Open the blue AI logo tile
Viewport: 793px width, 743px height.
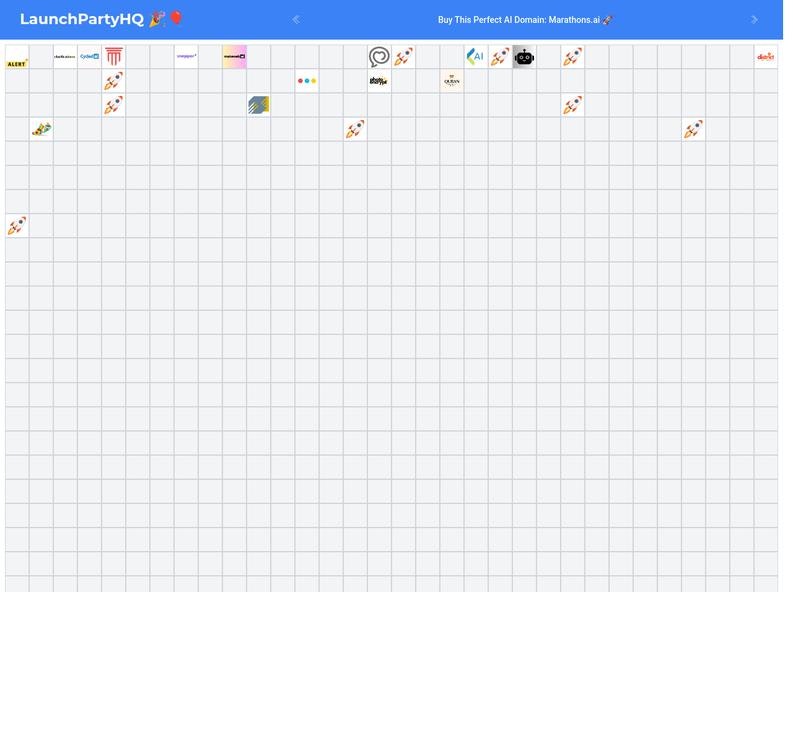476,57
